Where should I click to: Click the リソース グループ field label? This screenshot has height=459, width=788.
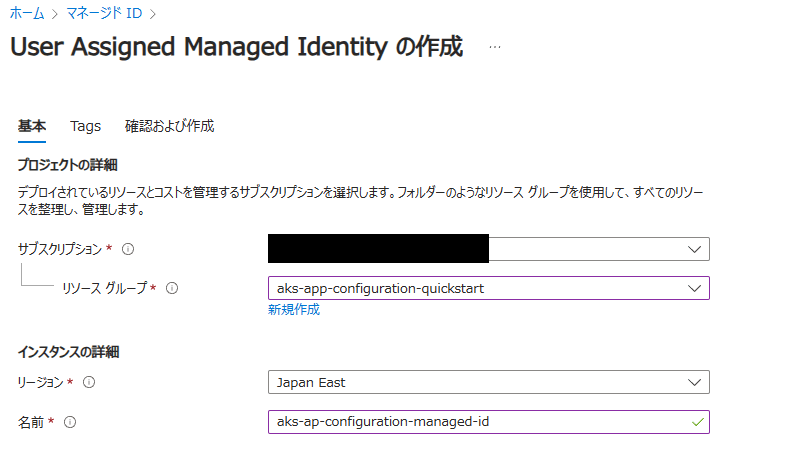tap(105, 288)
